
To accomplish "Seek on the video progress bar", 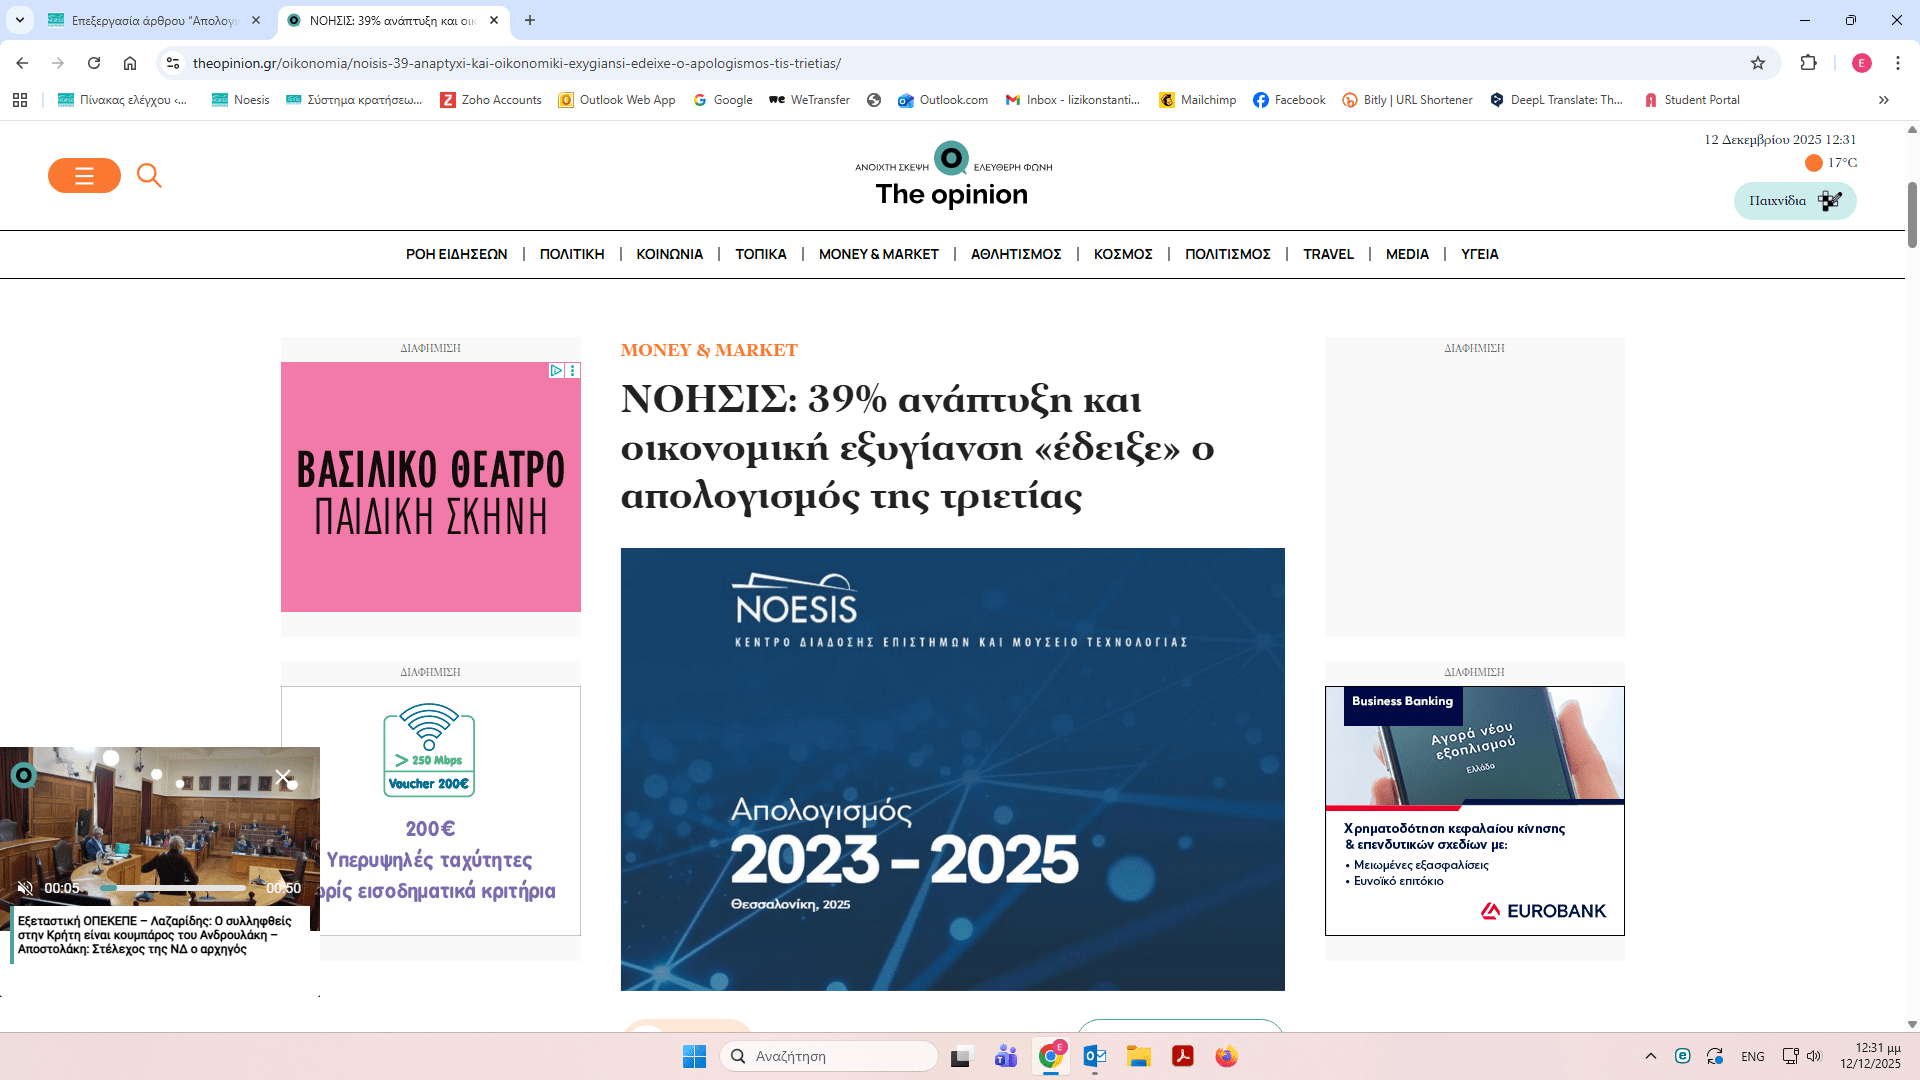I will pyautogui.click(x=172, y=888).
